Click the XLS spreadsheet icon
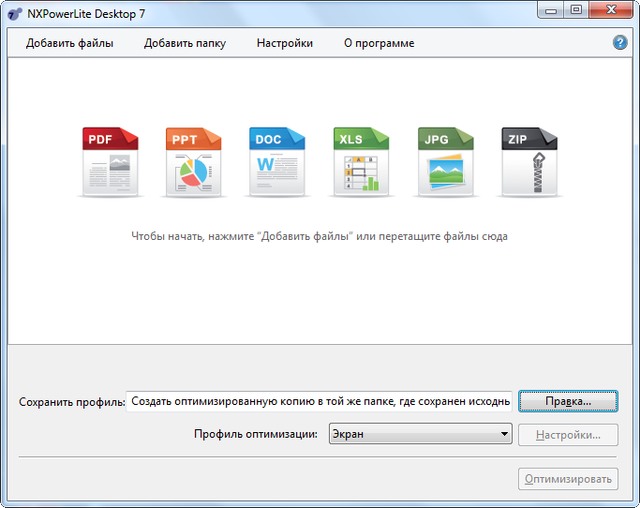640x508 pixels. pyautogui.click(x=360, y=161)
